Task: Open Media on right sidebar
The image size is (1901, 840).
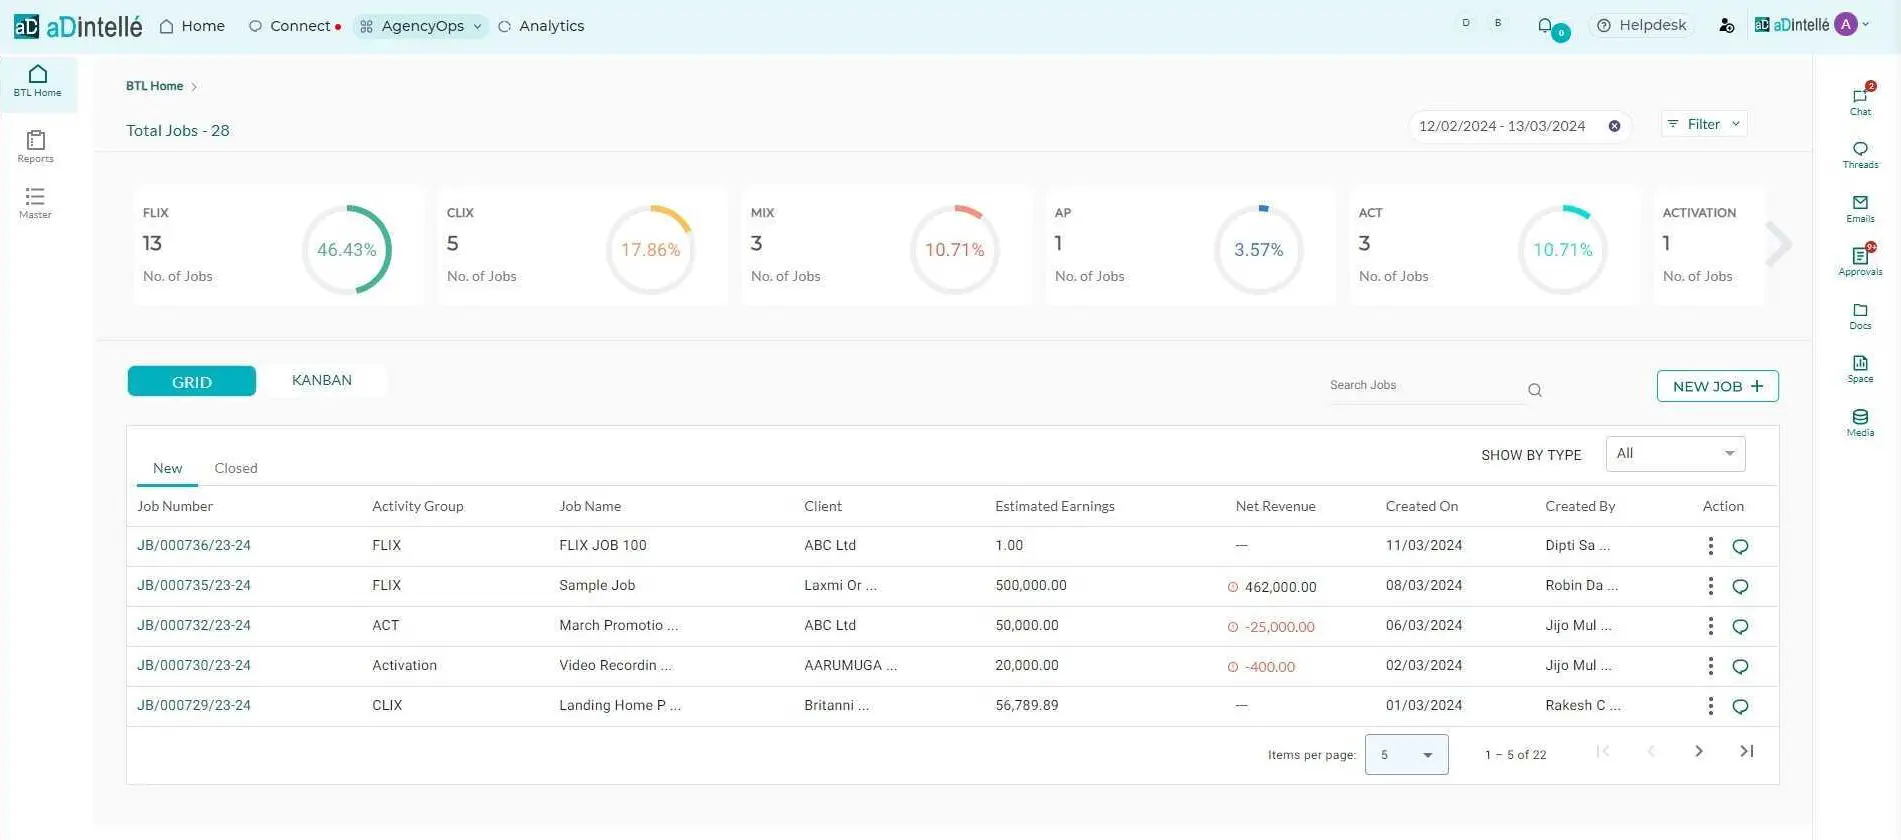Action: point(1860,422)
